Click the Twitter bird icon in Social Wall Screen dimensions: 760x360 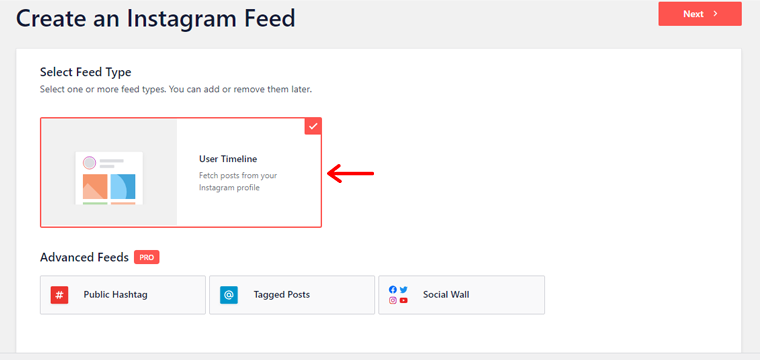pyautogui.click(x=404, y=290)
